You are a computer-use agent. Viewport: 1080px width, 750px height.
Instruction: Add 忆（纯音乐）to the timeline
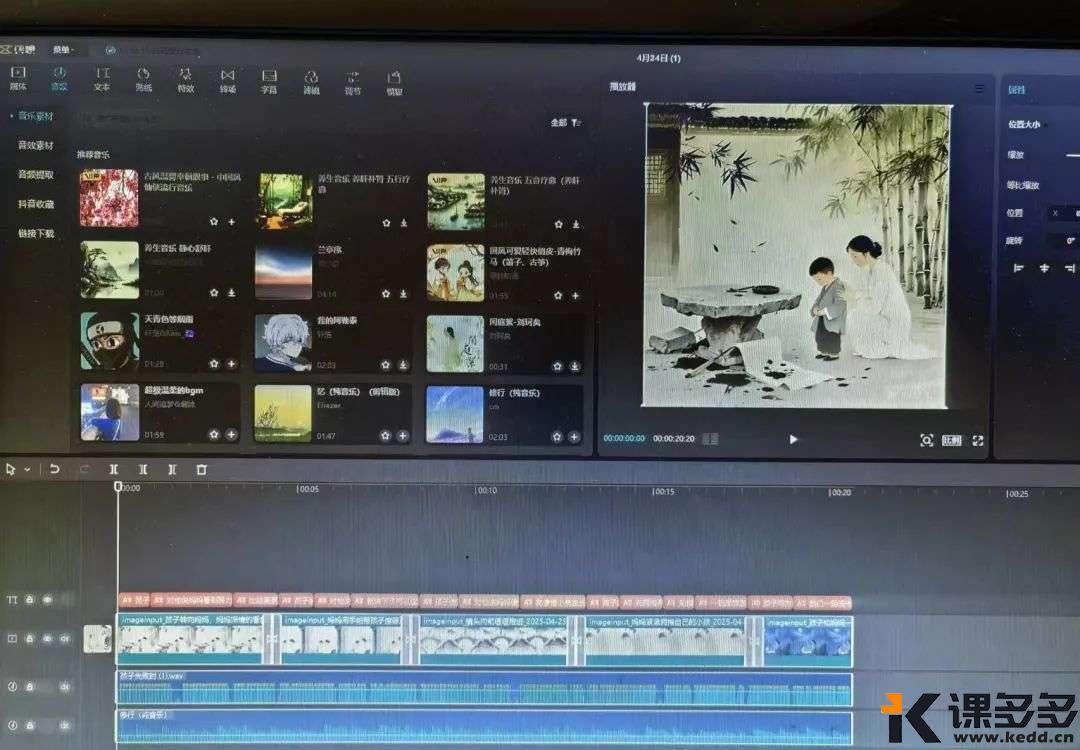403,436
